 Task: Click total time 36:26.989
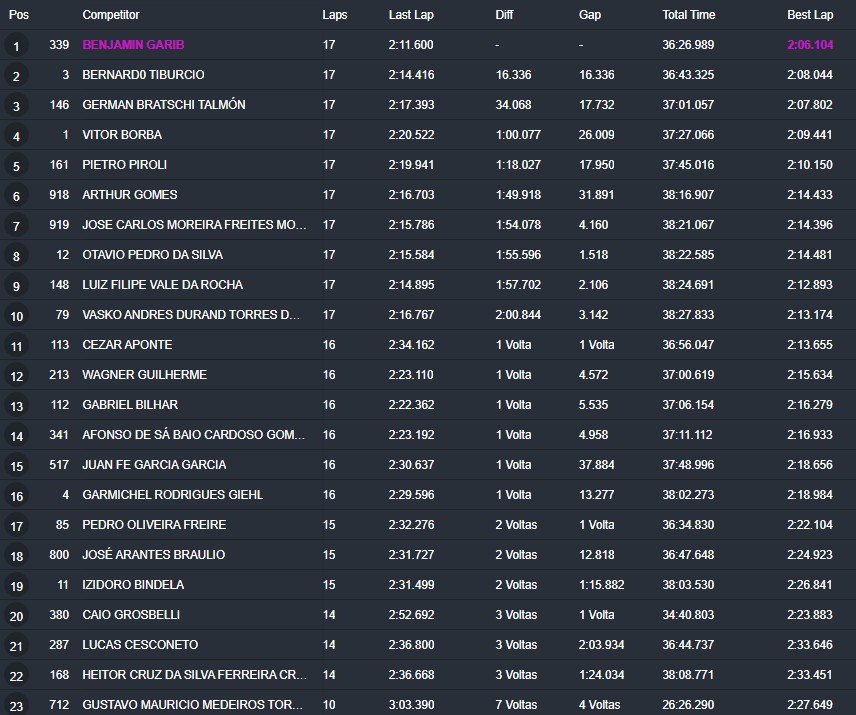(688, 45)
